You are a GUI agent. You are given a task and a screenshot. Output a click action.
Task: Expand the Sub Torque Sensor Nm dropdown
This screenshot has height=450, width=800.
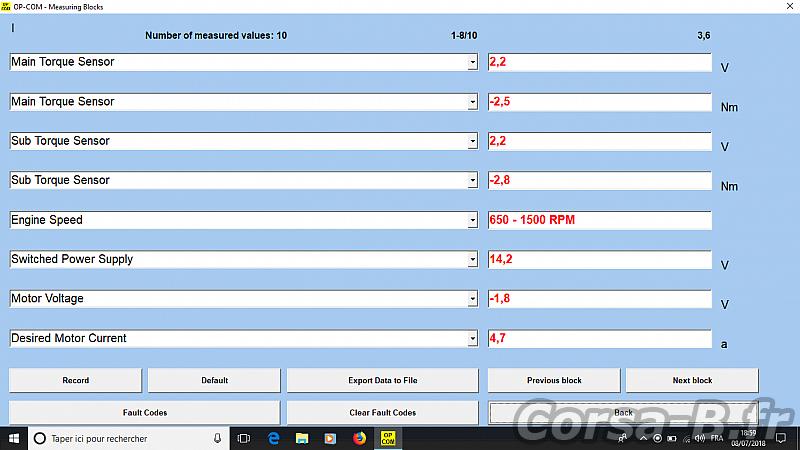(x=472, y=180)
